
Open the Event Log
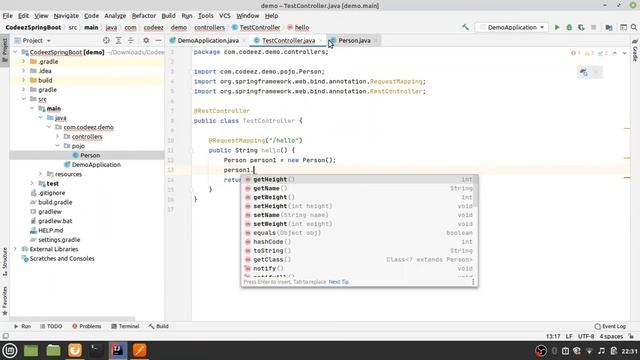tap(610, 326)
